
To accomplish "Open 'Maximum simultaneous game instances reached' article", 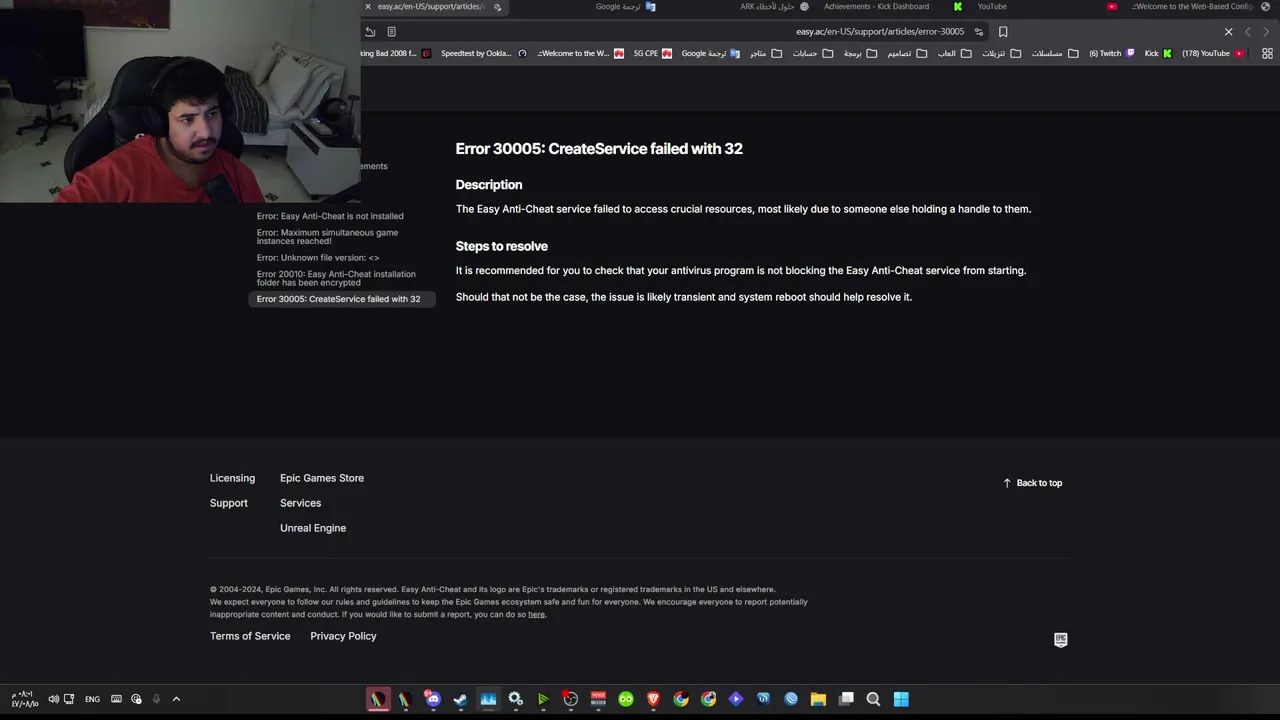I will pyautogui.click(x=327, y=237).
